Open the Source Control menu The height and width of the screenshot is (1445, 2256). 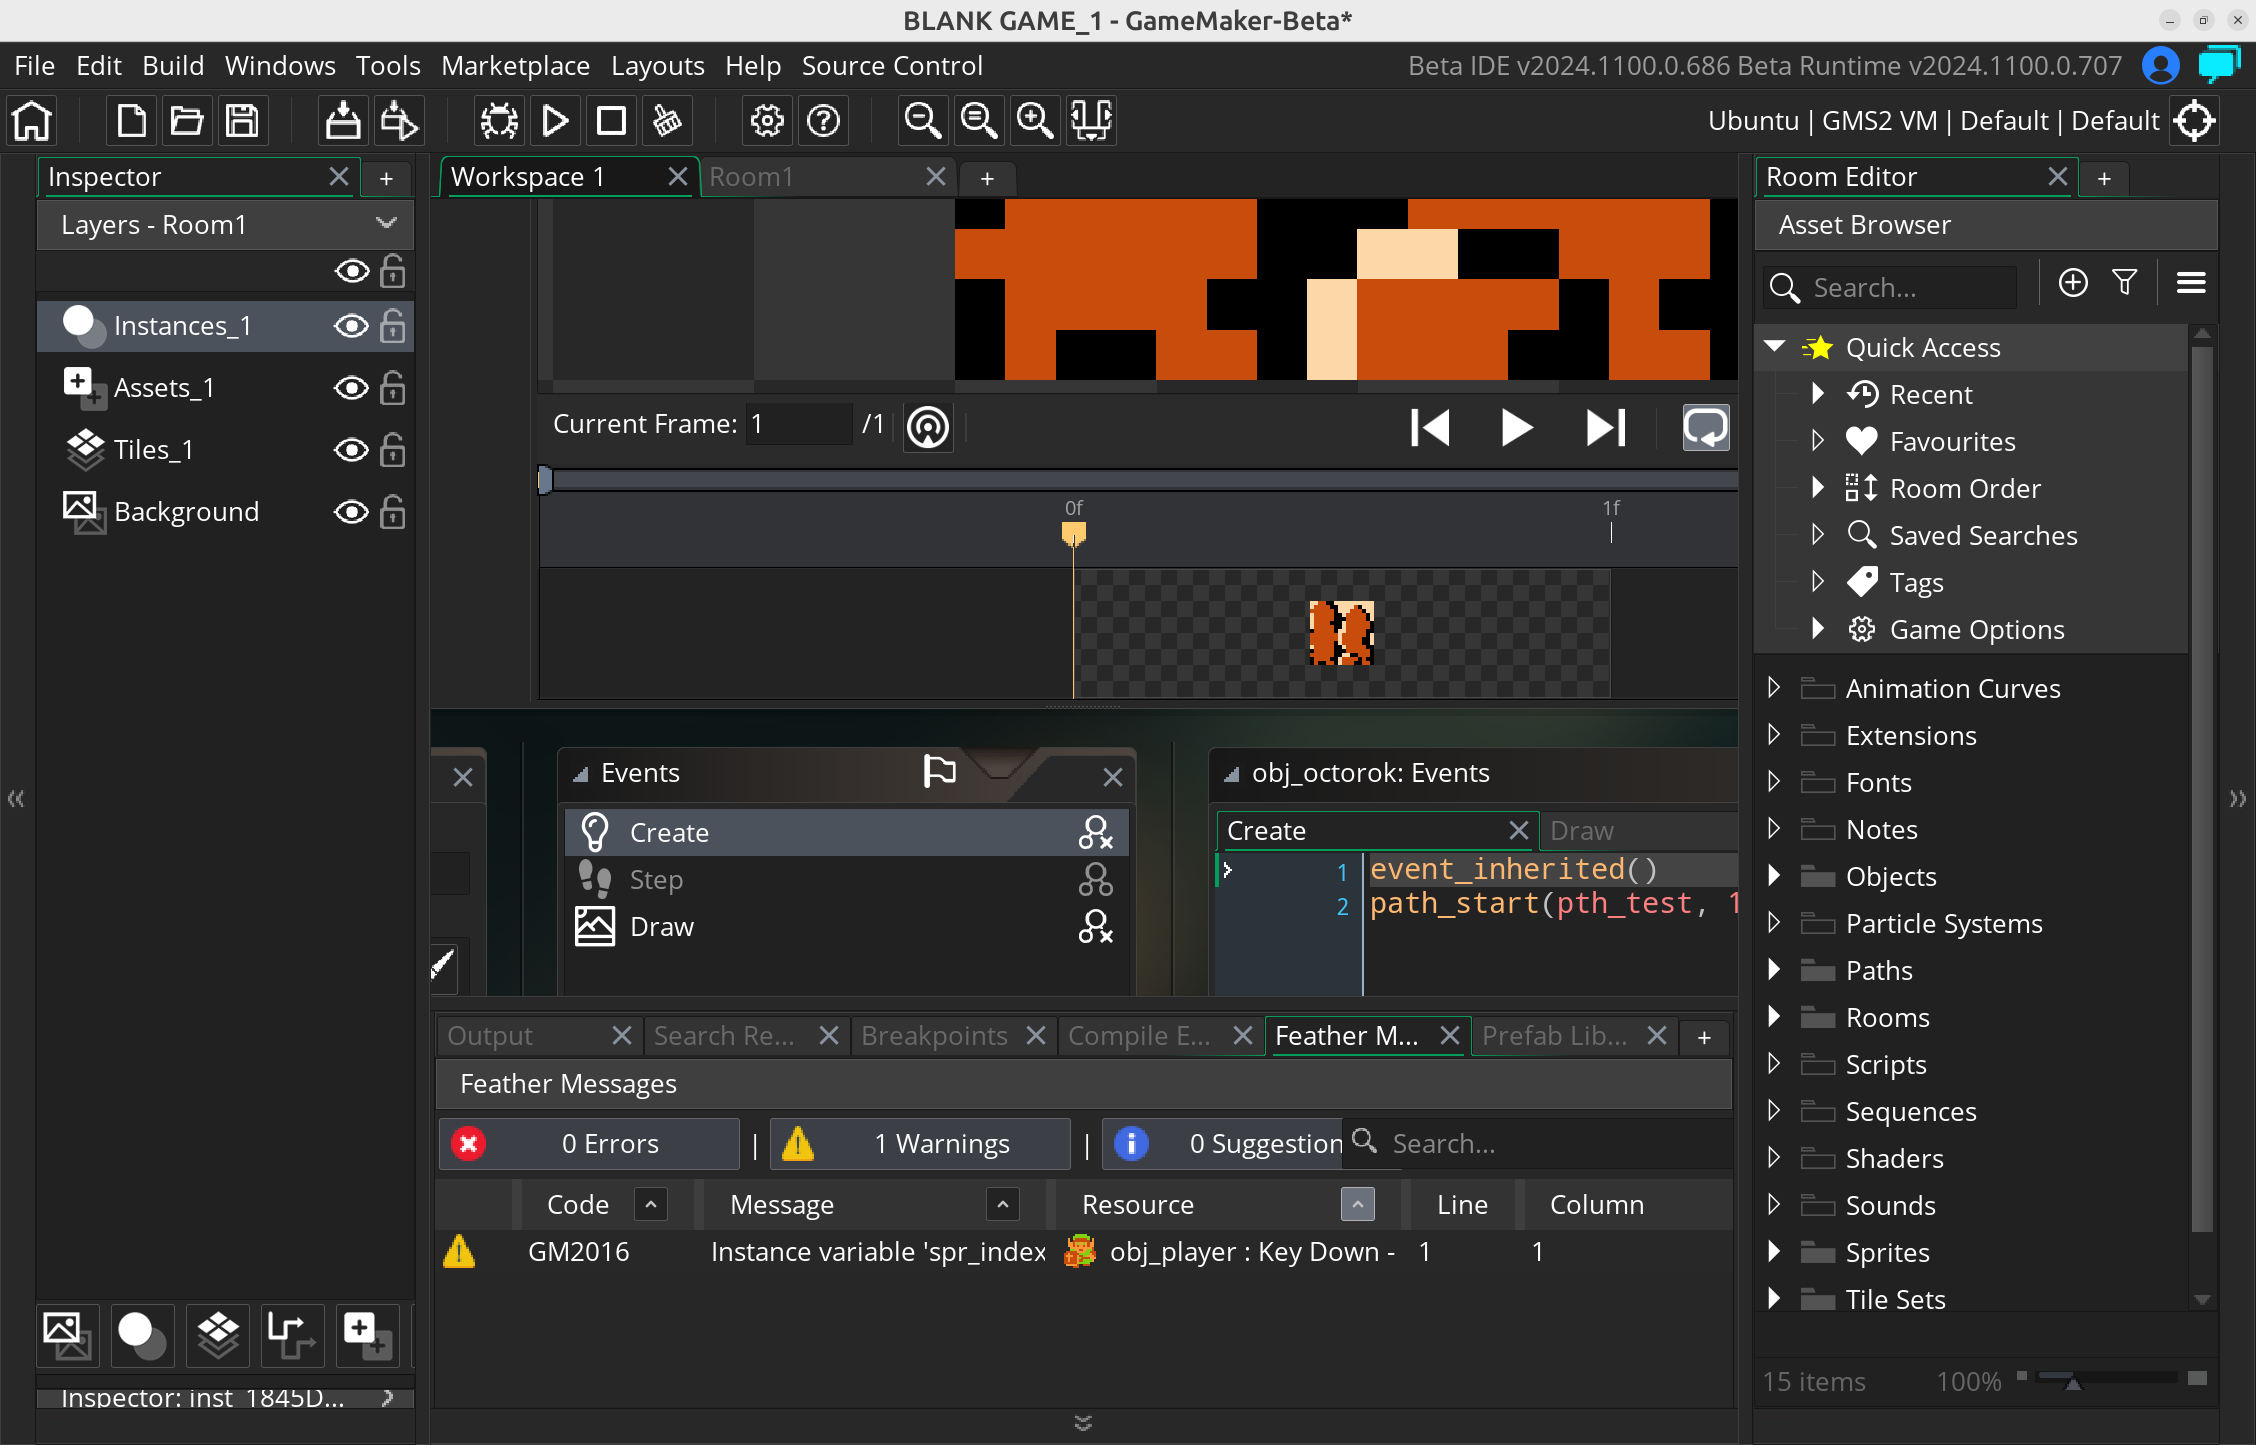pyautogui.click(x=892, y=66)
